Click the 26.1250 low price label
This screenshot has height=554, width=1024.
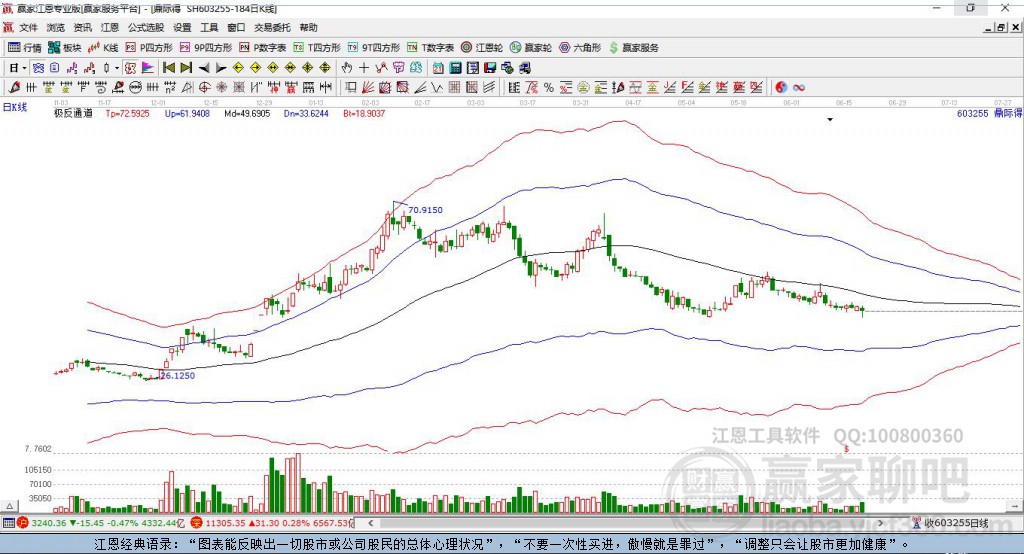(x=178, y=376)
